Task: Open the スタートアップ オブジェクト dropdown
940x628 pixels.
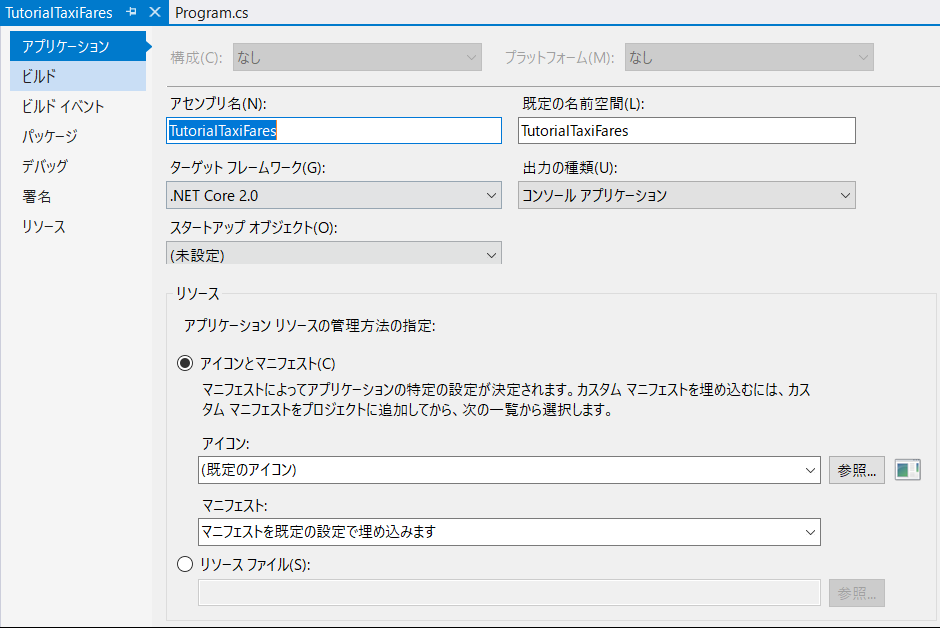Action: [x=491, y=254]
